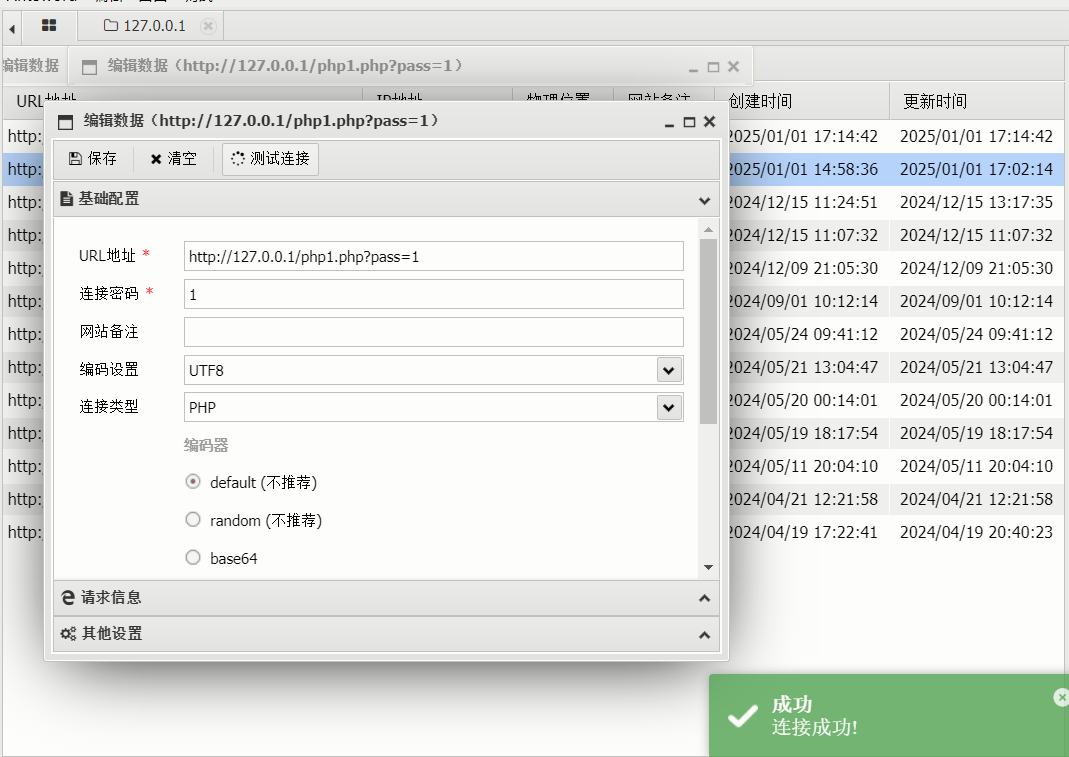Viewport: 1069px width, 757px height.
Task: Open the 编码设置 UTF8 dropdown
Action: (x=668, y=370)
